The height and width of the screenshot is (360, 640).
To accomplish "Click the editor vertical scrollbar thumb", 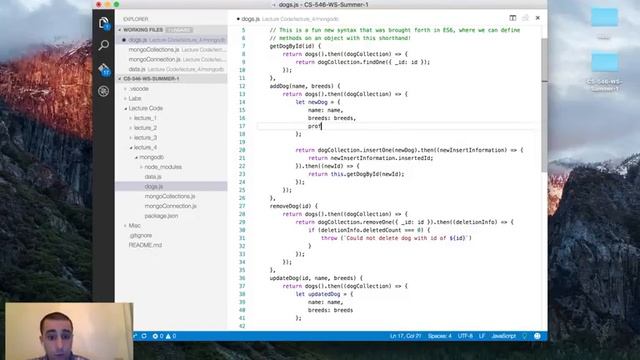I will pos(544,105).
